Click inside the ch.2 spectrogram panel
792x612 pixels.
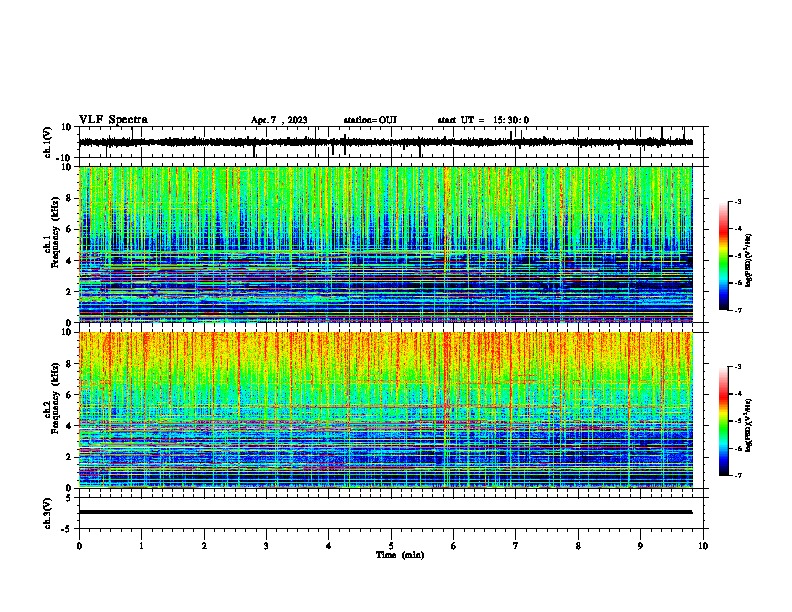pyautogui.click(x=385, y=410)
